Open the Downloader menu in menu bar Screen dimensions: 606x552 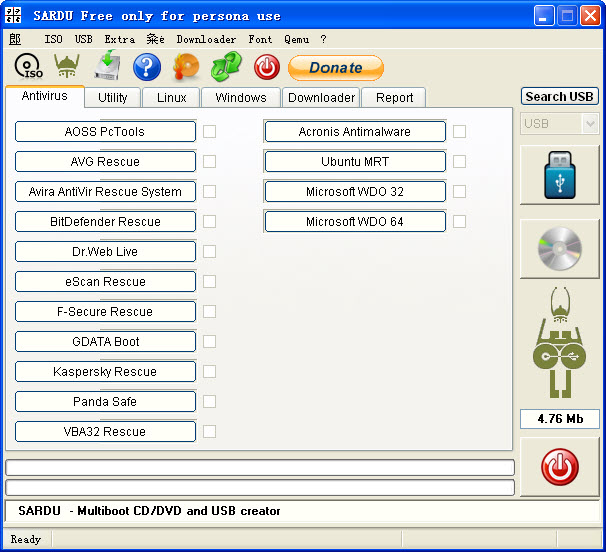point(206,40)
